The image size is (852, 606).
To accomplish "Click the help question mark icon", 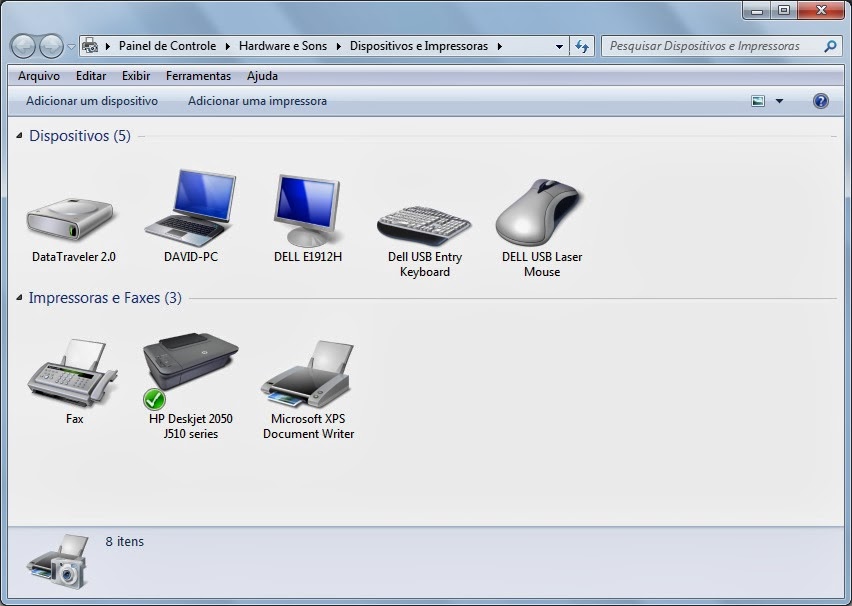I will pos(820,101).
